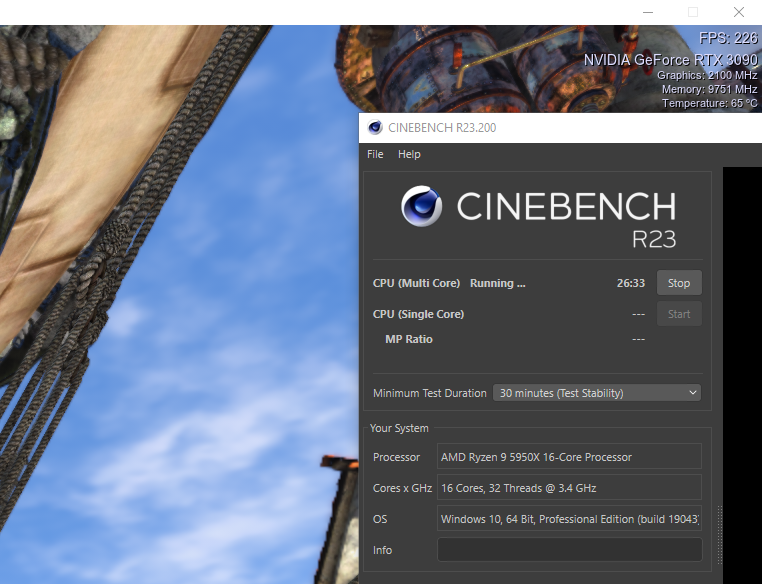This screenshot has height=584, width=762.
Task: Click the CPU (Multi Core) label
Action: (416, 283)
